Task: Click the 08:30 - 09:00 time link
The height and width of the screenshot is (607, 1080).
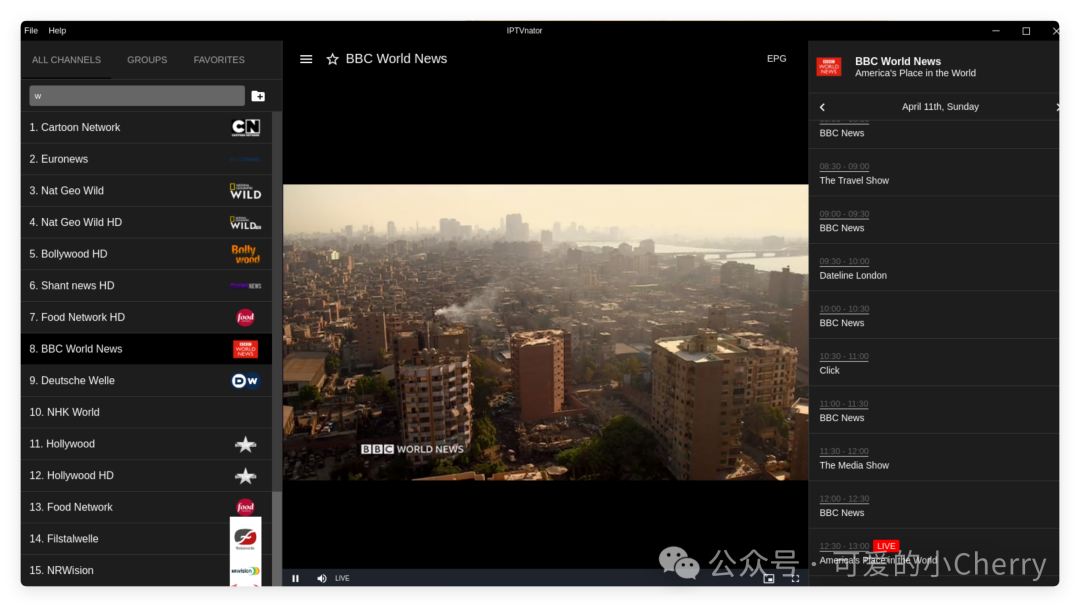Action: [844, 166]
